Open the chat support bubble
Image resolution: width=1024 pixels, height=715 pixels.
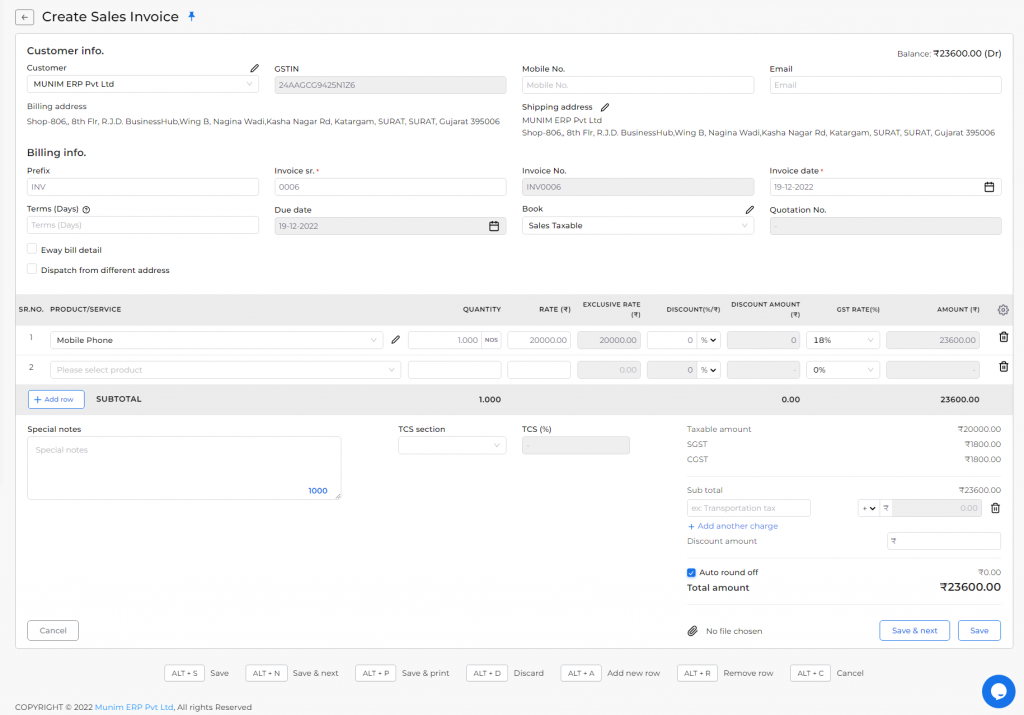[x=998, y=691]
